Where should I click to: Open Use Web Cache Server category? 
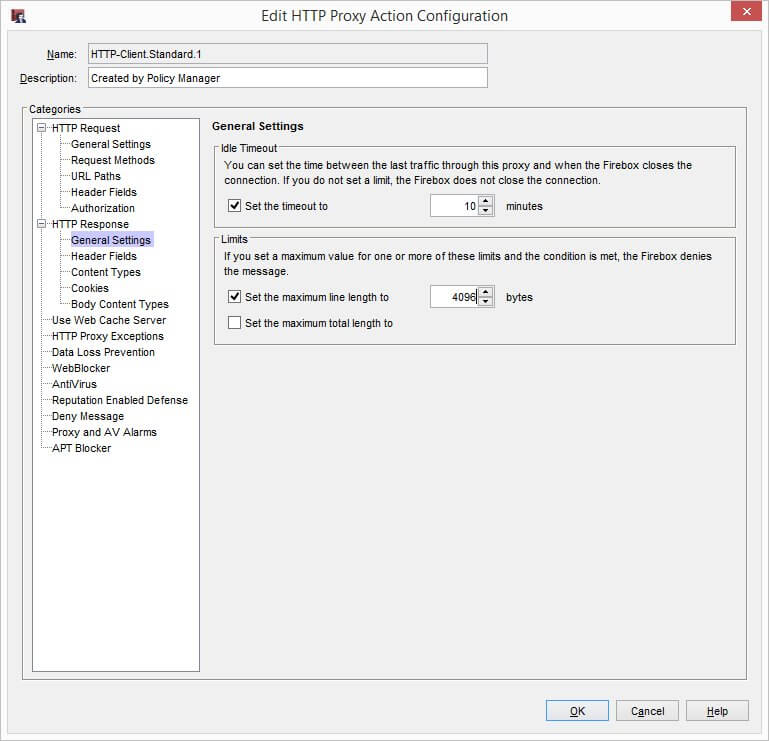coord(109,320)
